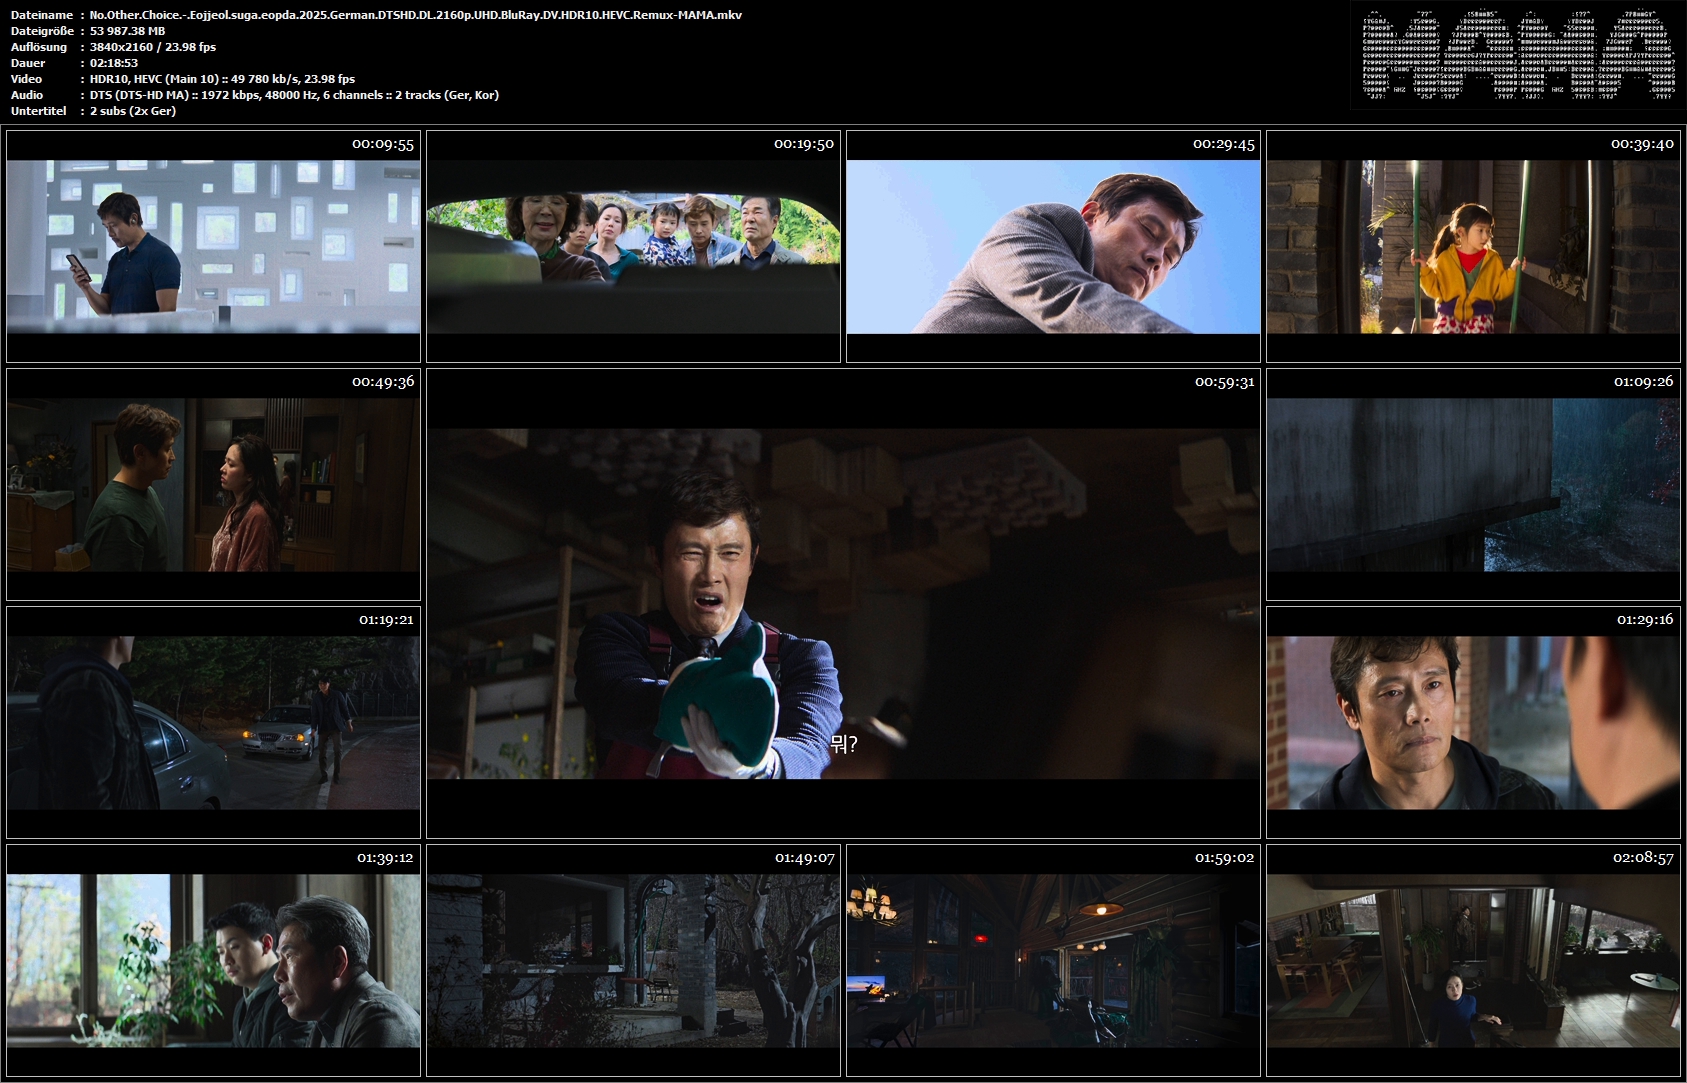The height and width of the screenshot is (1083, 1687).
Task: Click the HDR10, HEVC video info line
Action: pos(223,79)
